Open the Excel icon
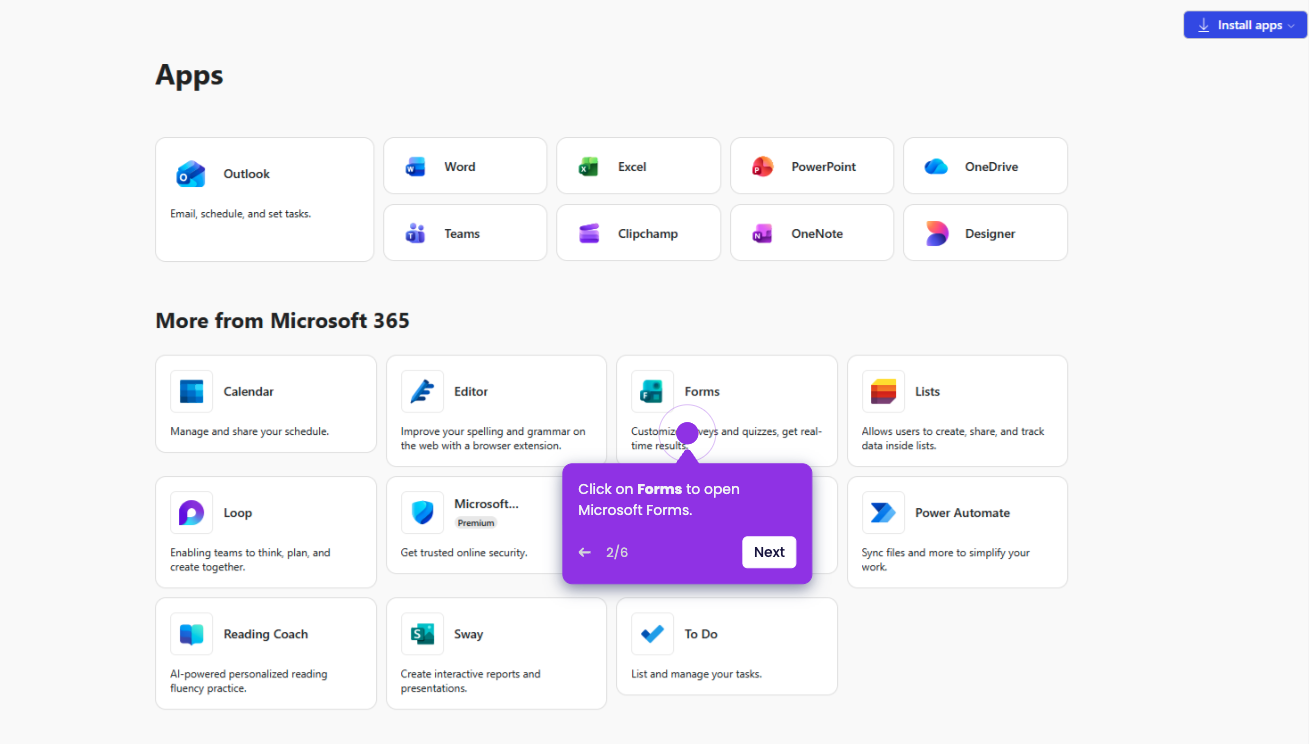Viewport: 1309px width, 744px height. click(589, 167)
